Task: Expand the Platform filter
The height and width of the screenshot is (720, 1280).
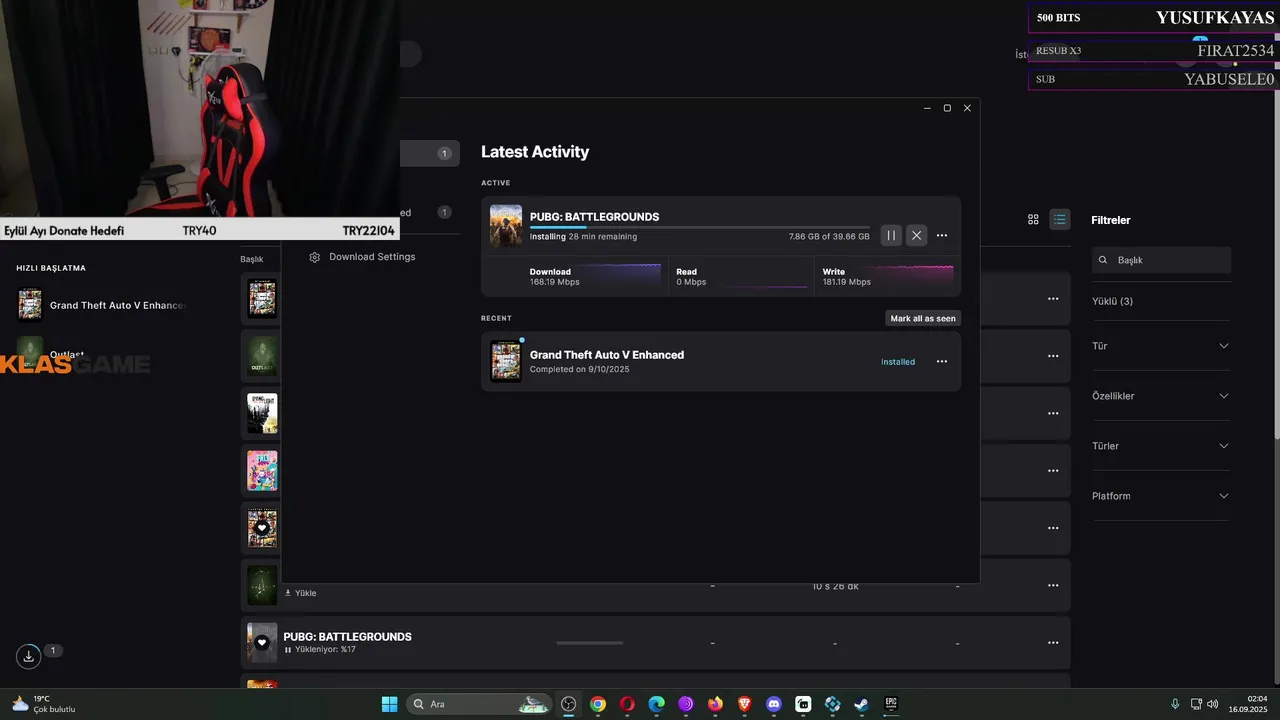Action: [x=1160, y=496]
